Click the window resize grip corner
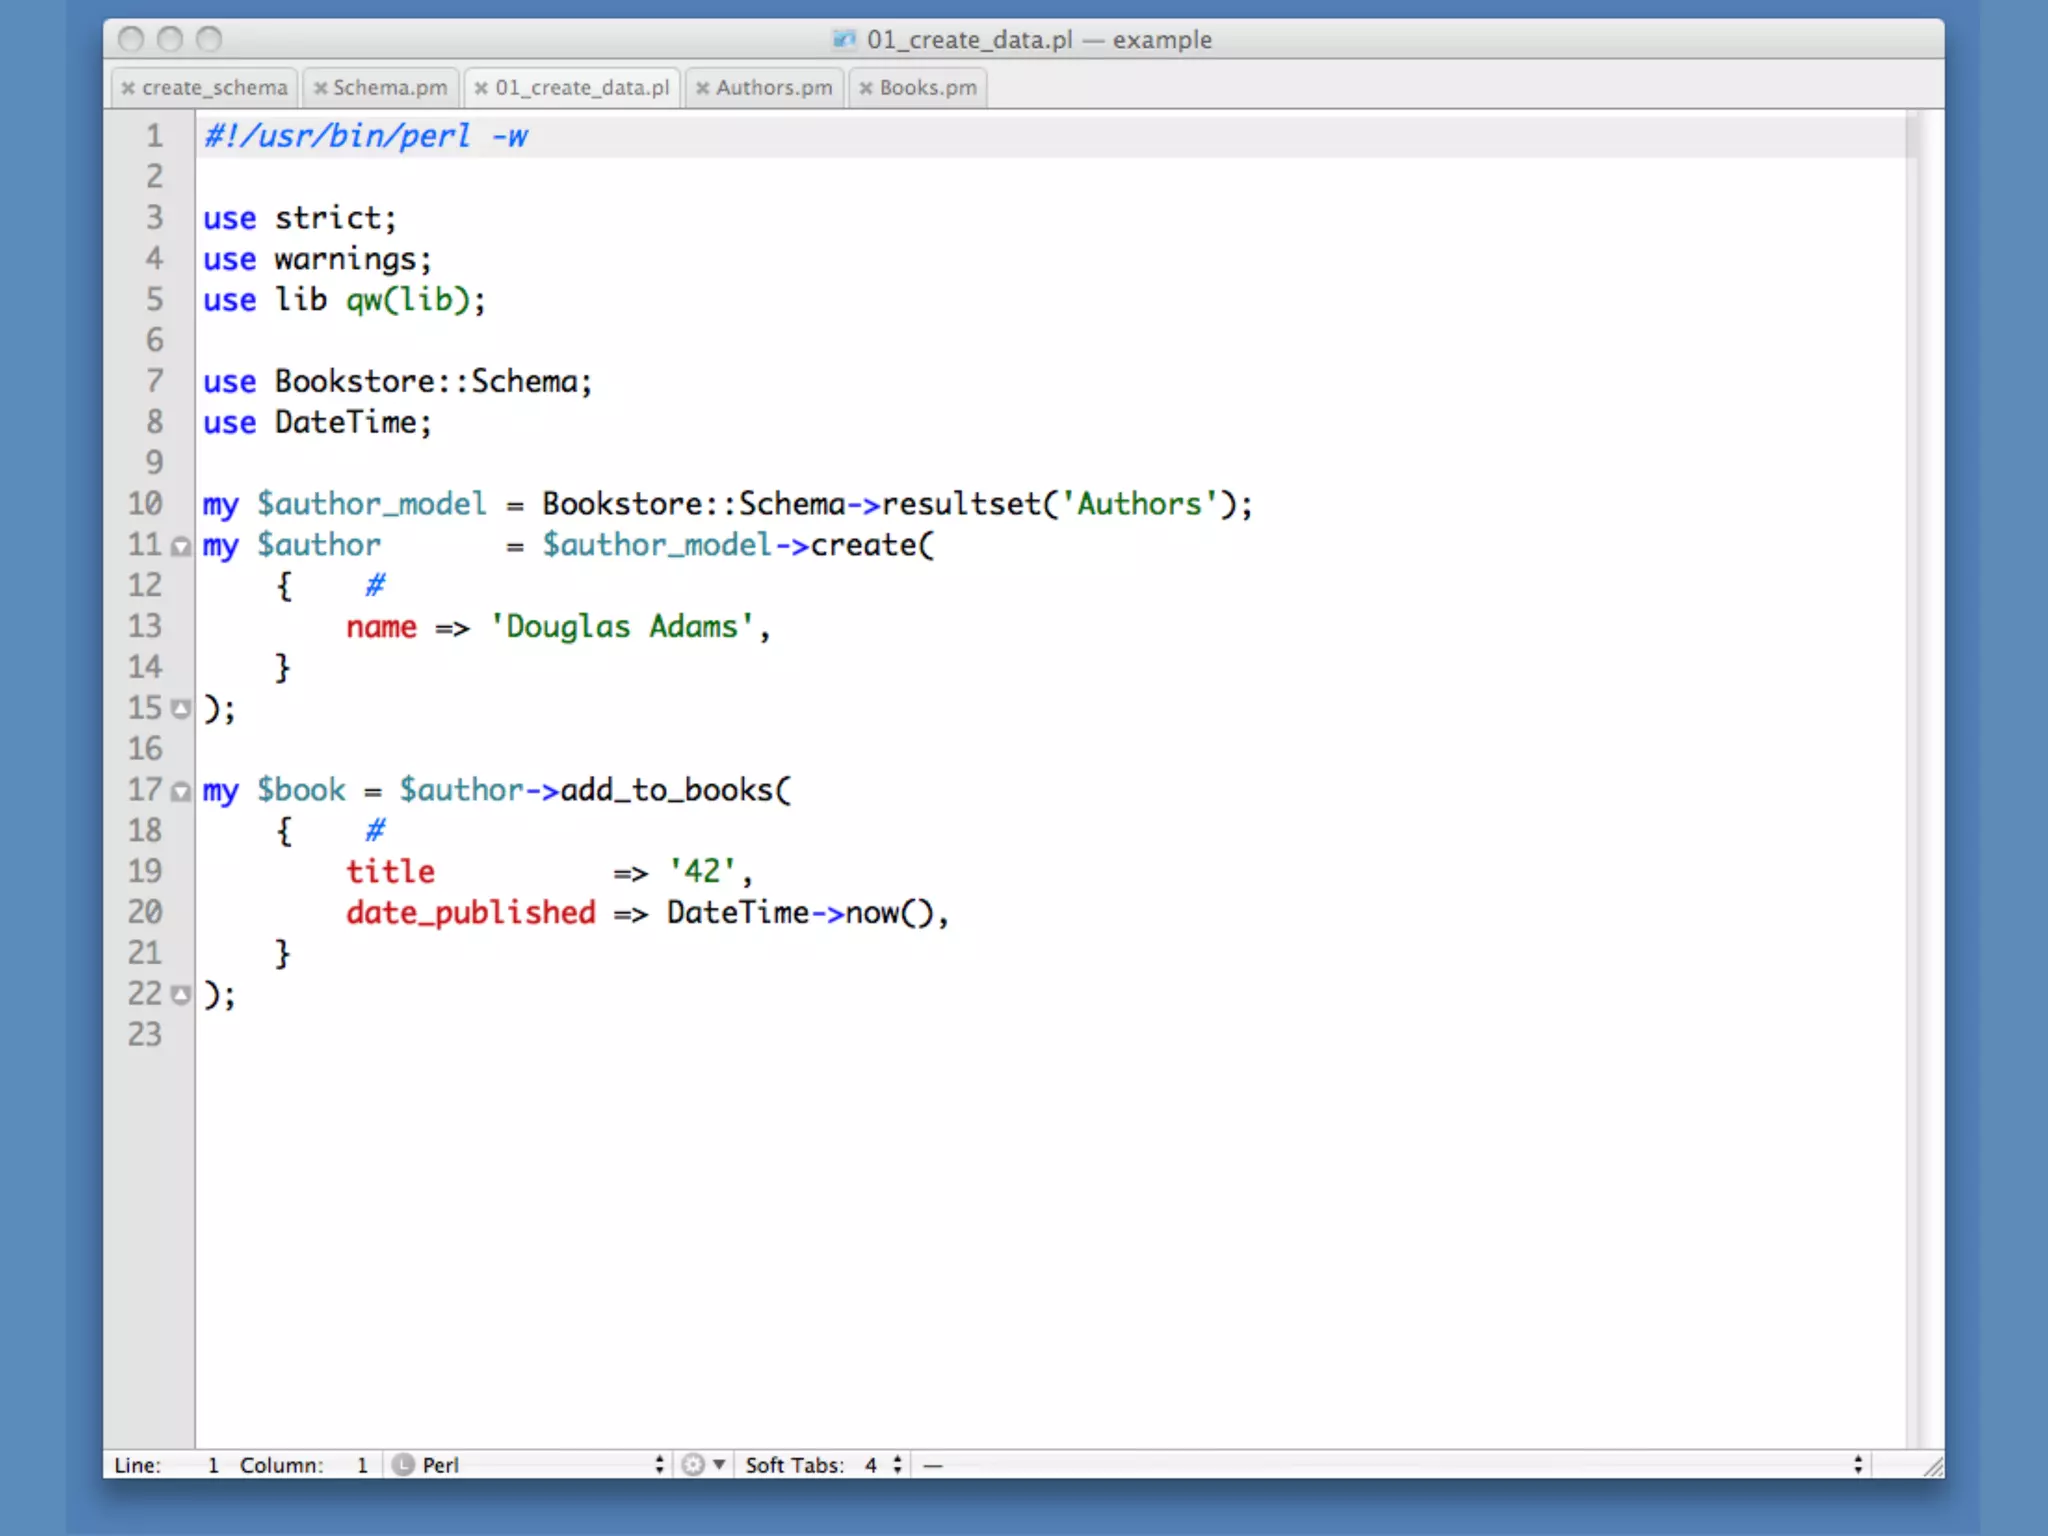2048x1536 pixels. click(1933, 1466)
